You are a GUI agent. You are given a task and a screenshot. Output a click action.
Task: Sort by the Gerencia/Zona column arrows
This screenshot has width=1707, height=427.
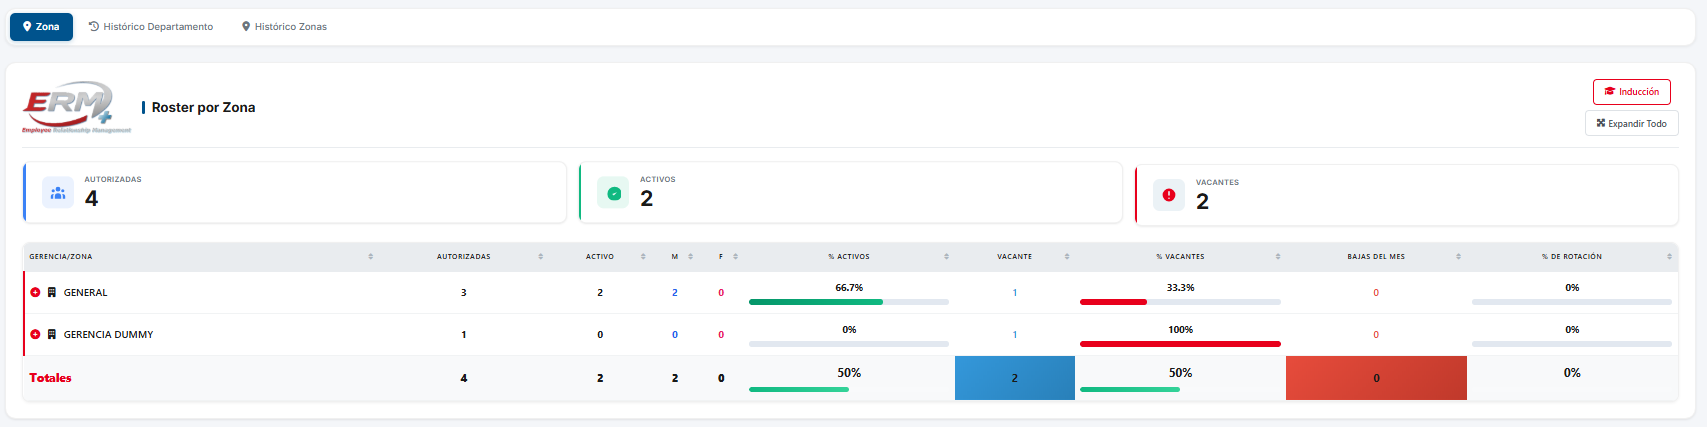370,257
